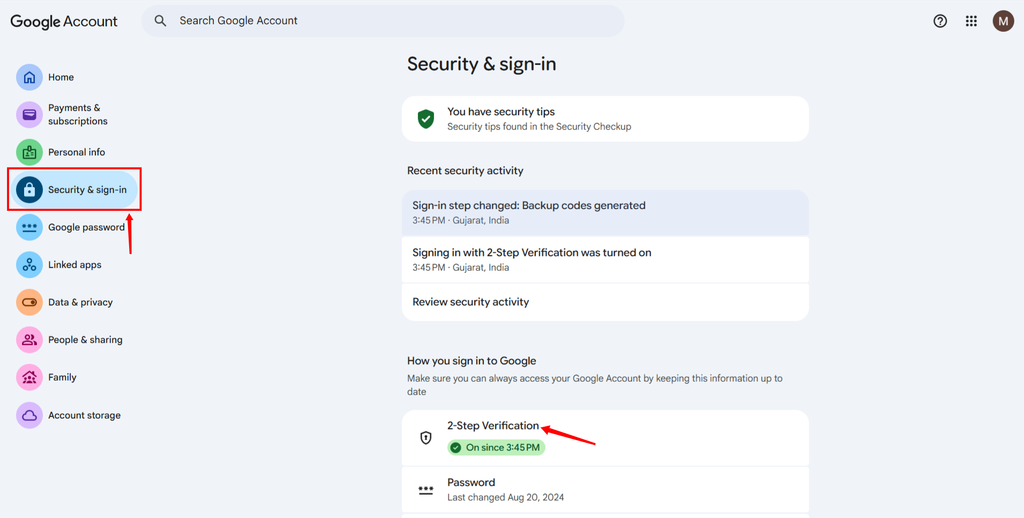
Task: Click the 2-Step Verification shield icon
Action: [426, 438]
